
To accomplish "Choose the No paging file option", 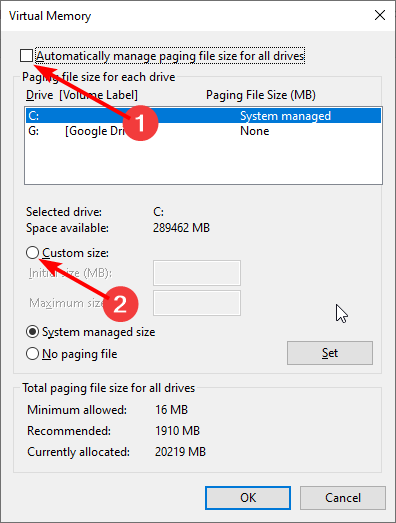I will click(x=32, y=354).
